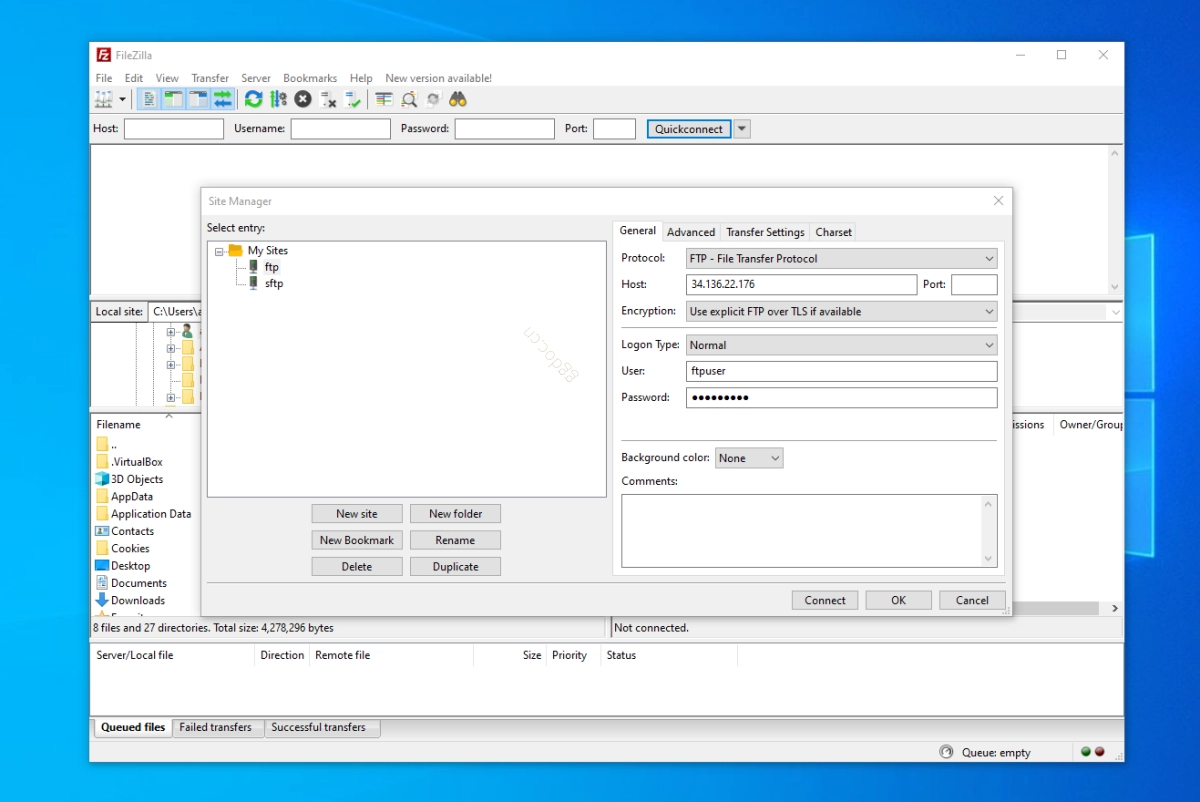
Task: Focus the User field containing ftpuser
Action: click(842, 371)
